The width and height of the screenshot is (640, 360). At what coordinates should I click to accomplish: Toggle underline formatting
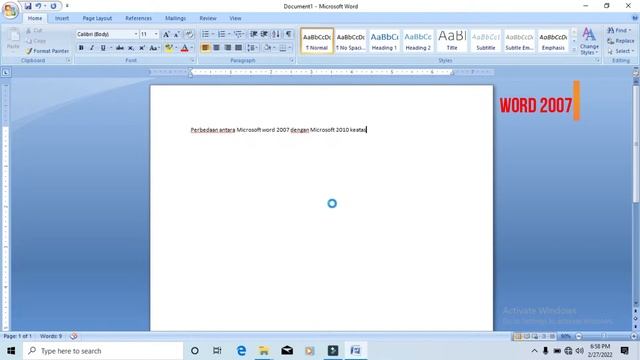(103, 48)
